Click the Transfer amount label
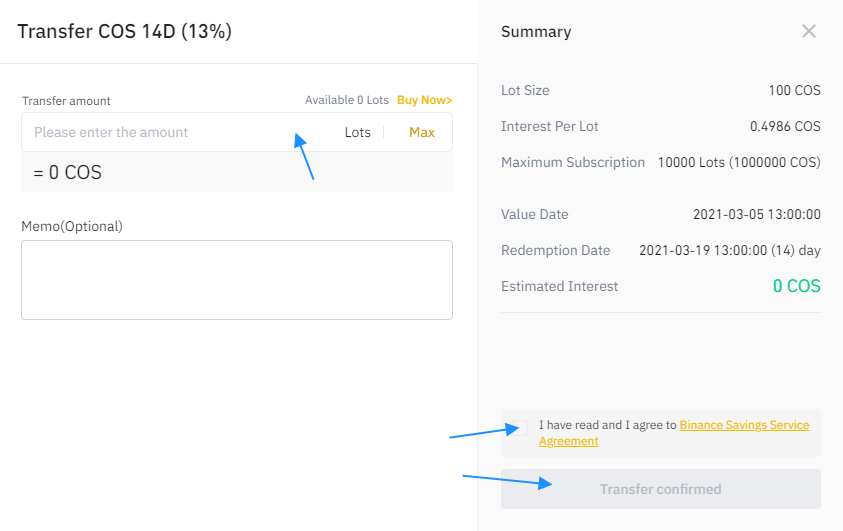The height and width of the screenshot is (531, 843). (x=66, y=100)
